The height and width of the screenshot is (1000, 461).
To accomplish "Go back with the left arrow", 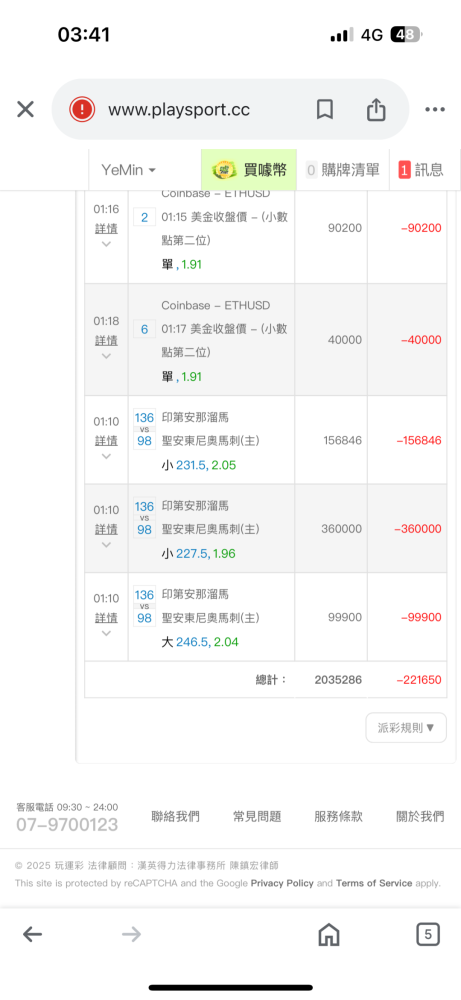I will 33,935.
